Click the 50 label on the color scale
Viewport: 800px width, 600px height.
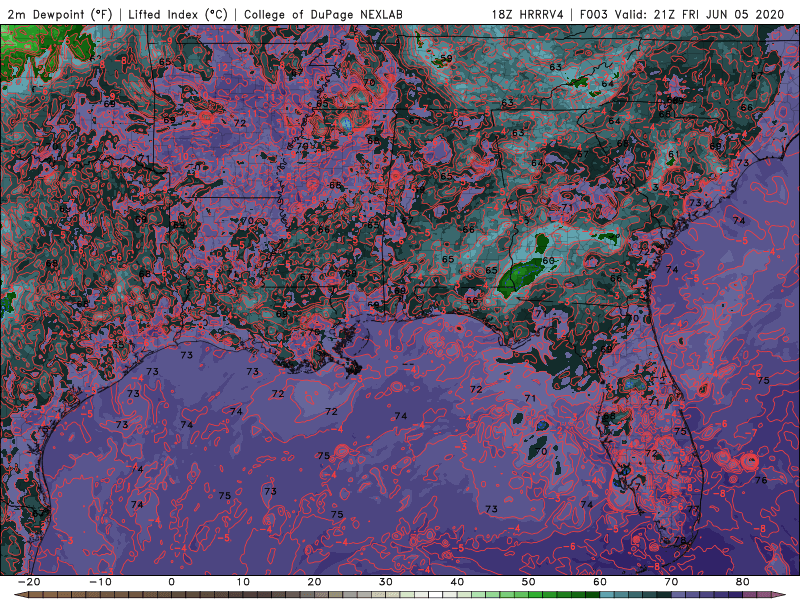529,582
